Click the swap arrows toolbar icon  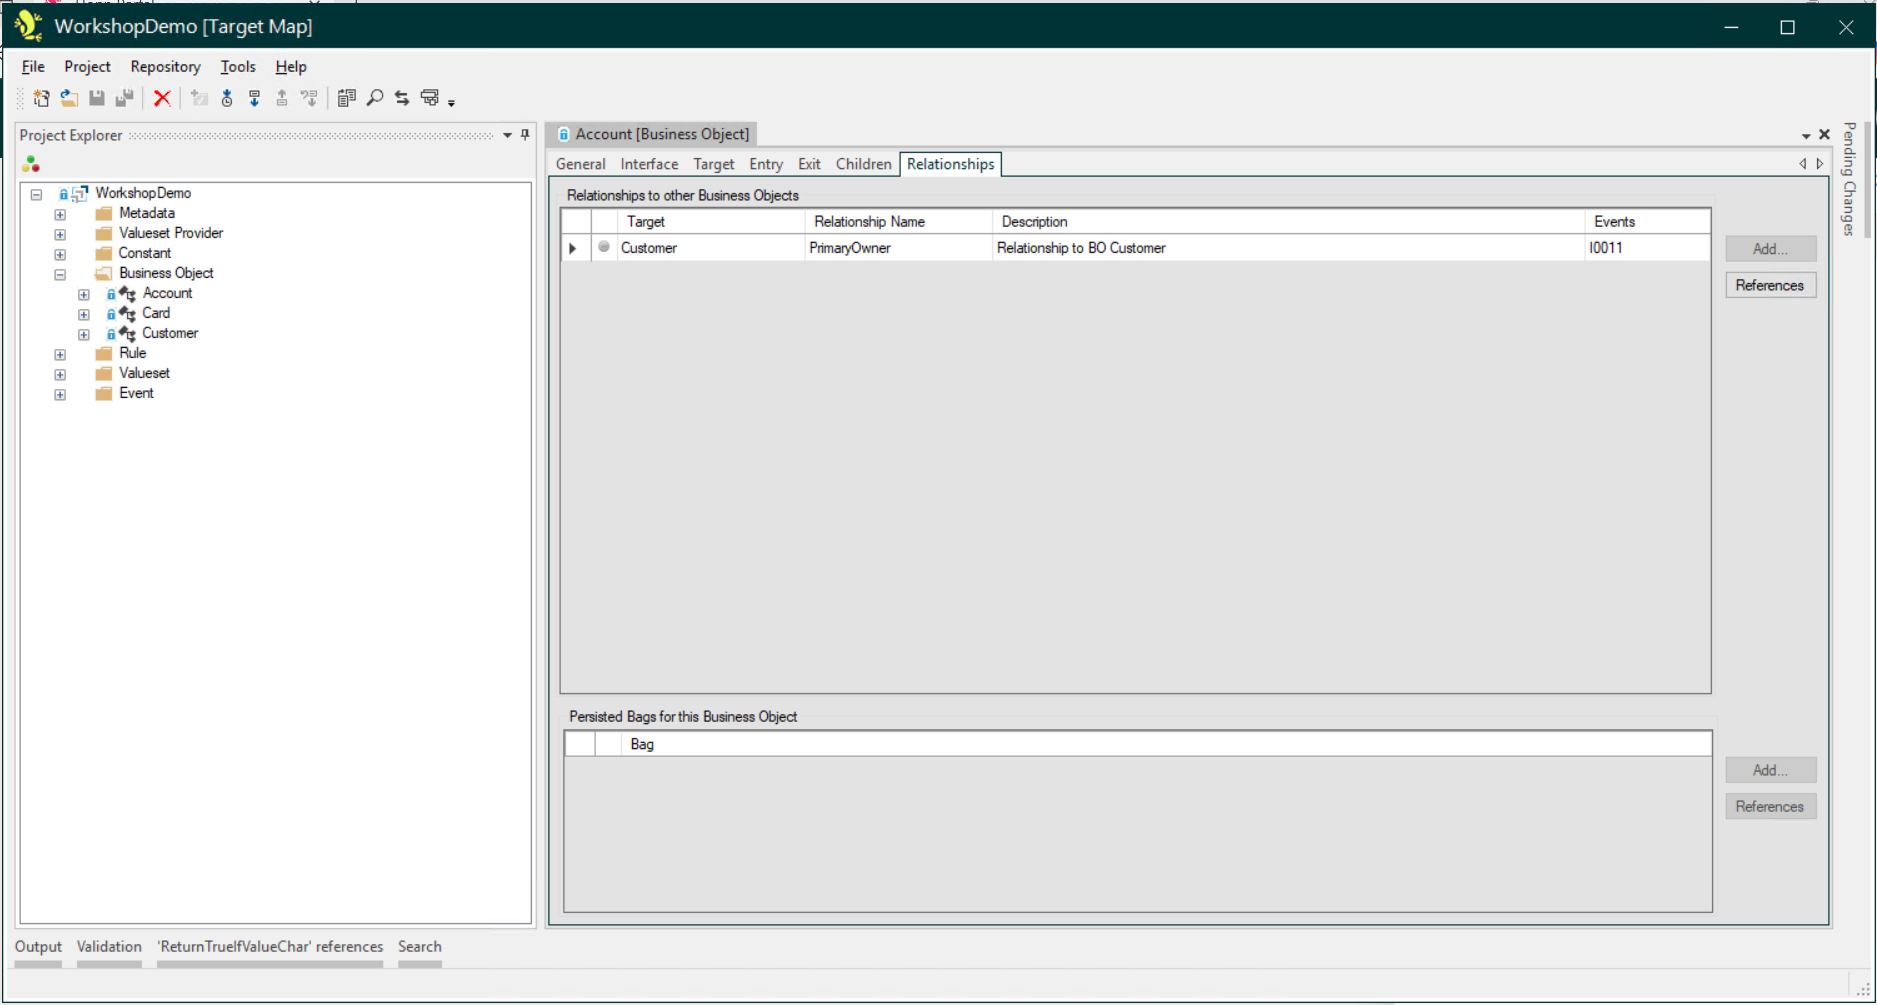[402, 98]
